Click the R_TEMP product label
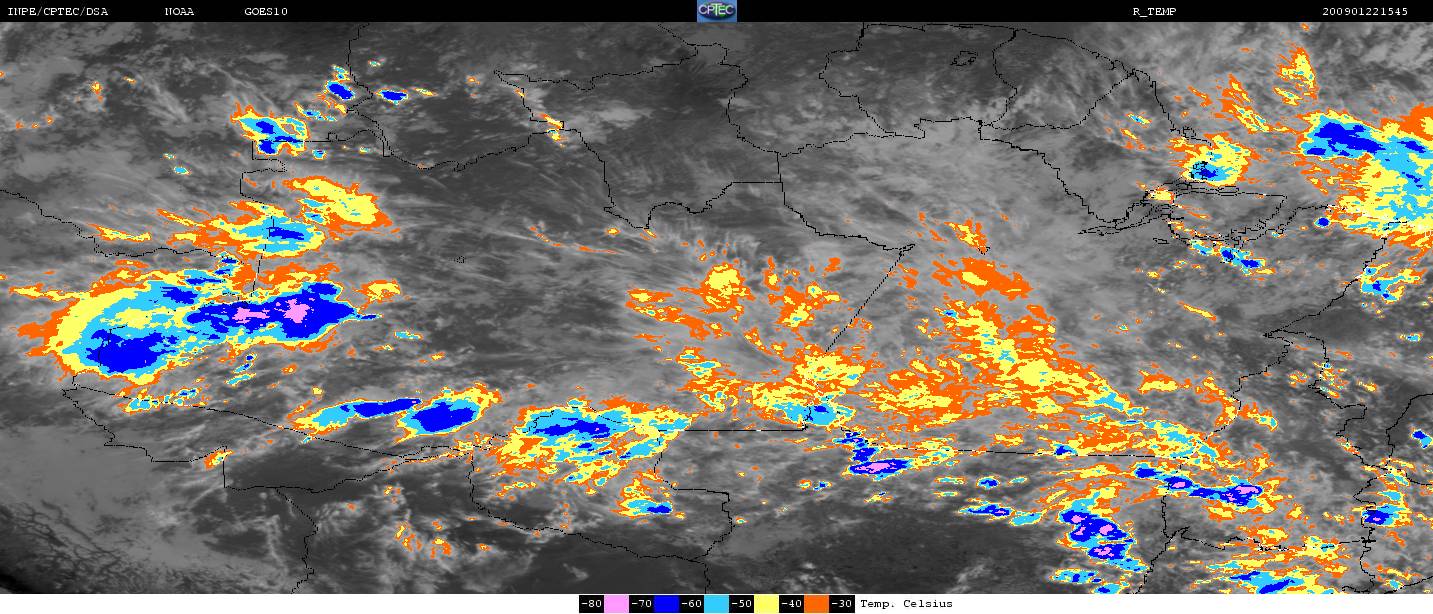This screenshot has height=614, width=1433. (1154, 12)
